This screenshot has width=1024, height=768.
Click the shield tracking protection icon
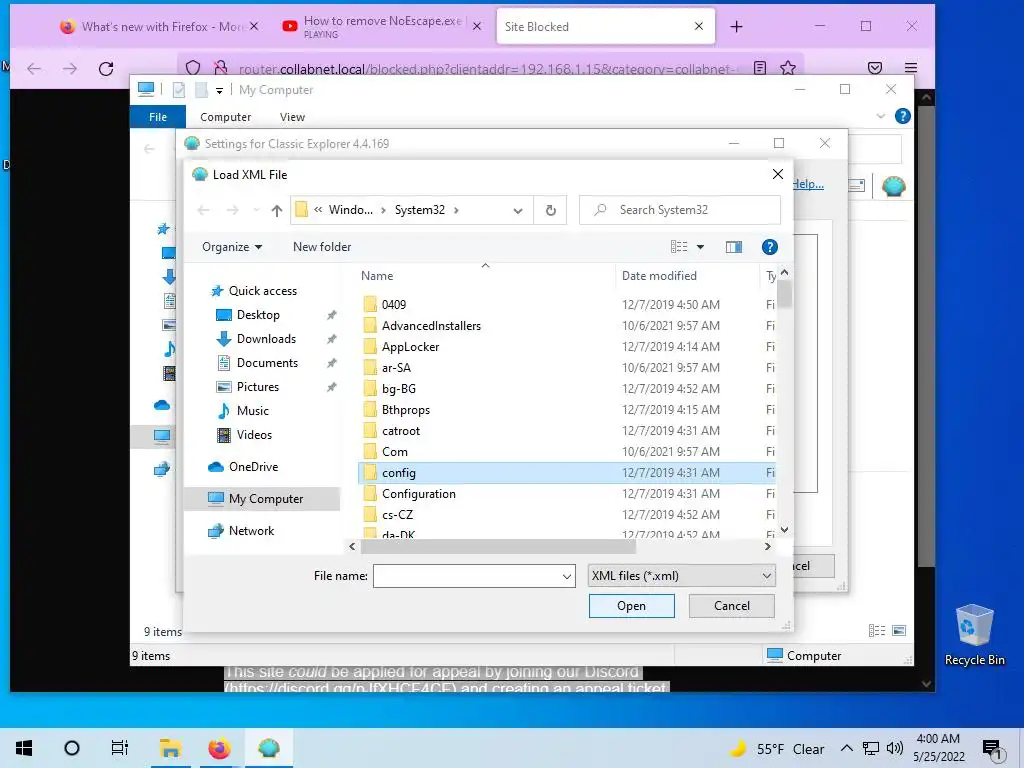(193, 68)
